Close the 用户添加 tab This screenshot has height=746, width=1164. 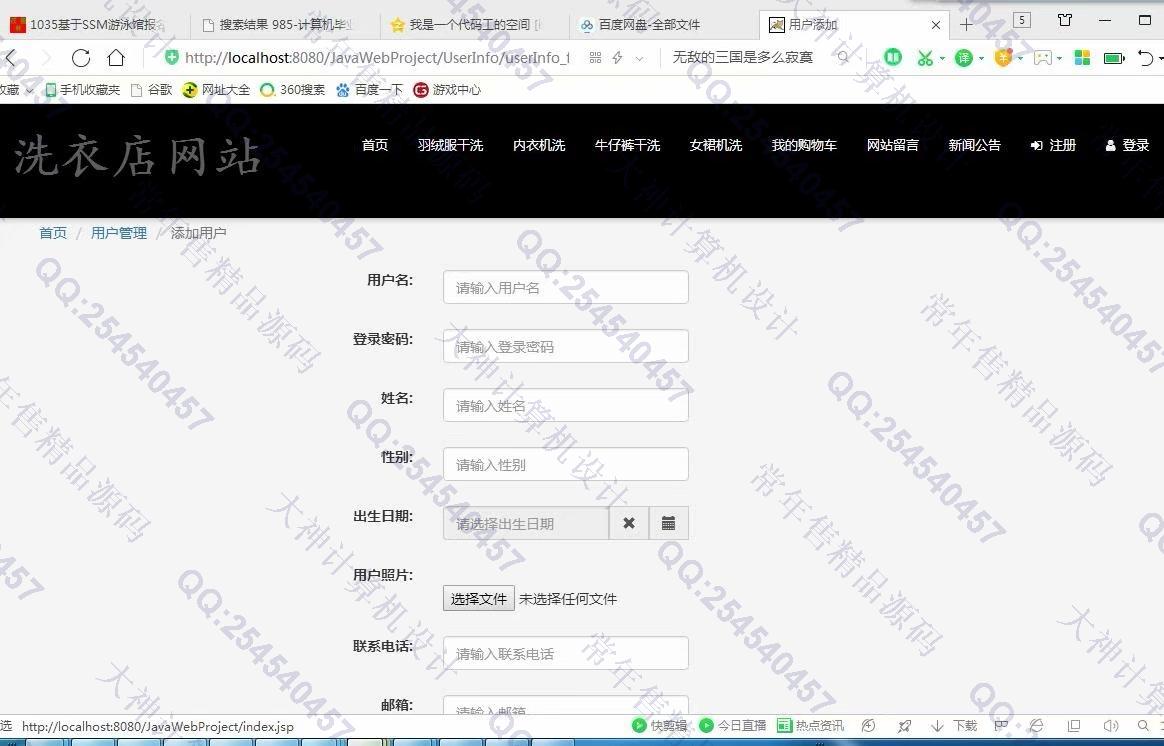point(935,24)
